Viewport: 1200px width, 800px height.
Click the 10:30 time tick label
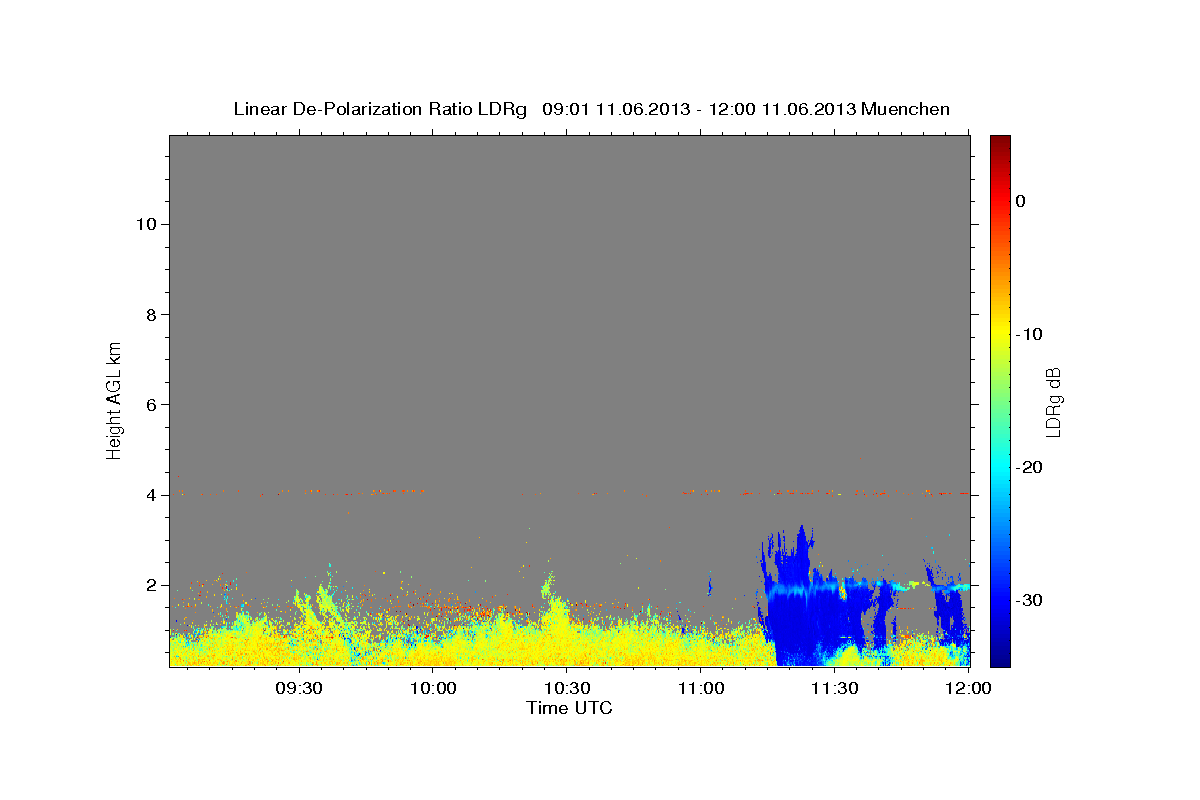pyautogui.click(x=567, y=688)
